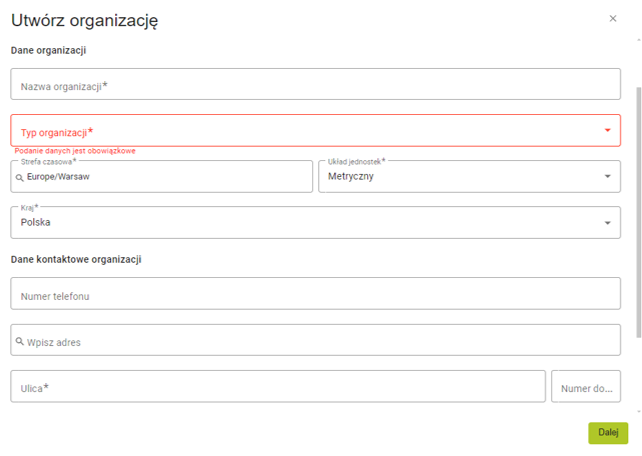Screen dimensions: 642x456
Task: Click the Dane organizacji section heading
Action: 48,50
